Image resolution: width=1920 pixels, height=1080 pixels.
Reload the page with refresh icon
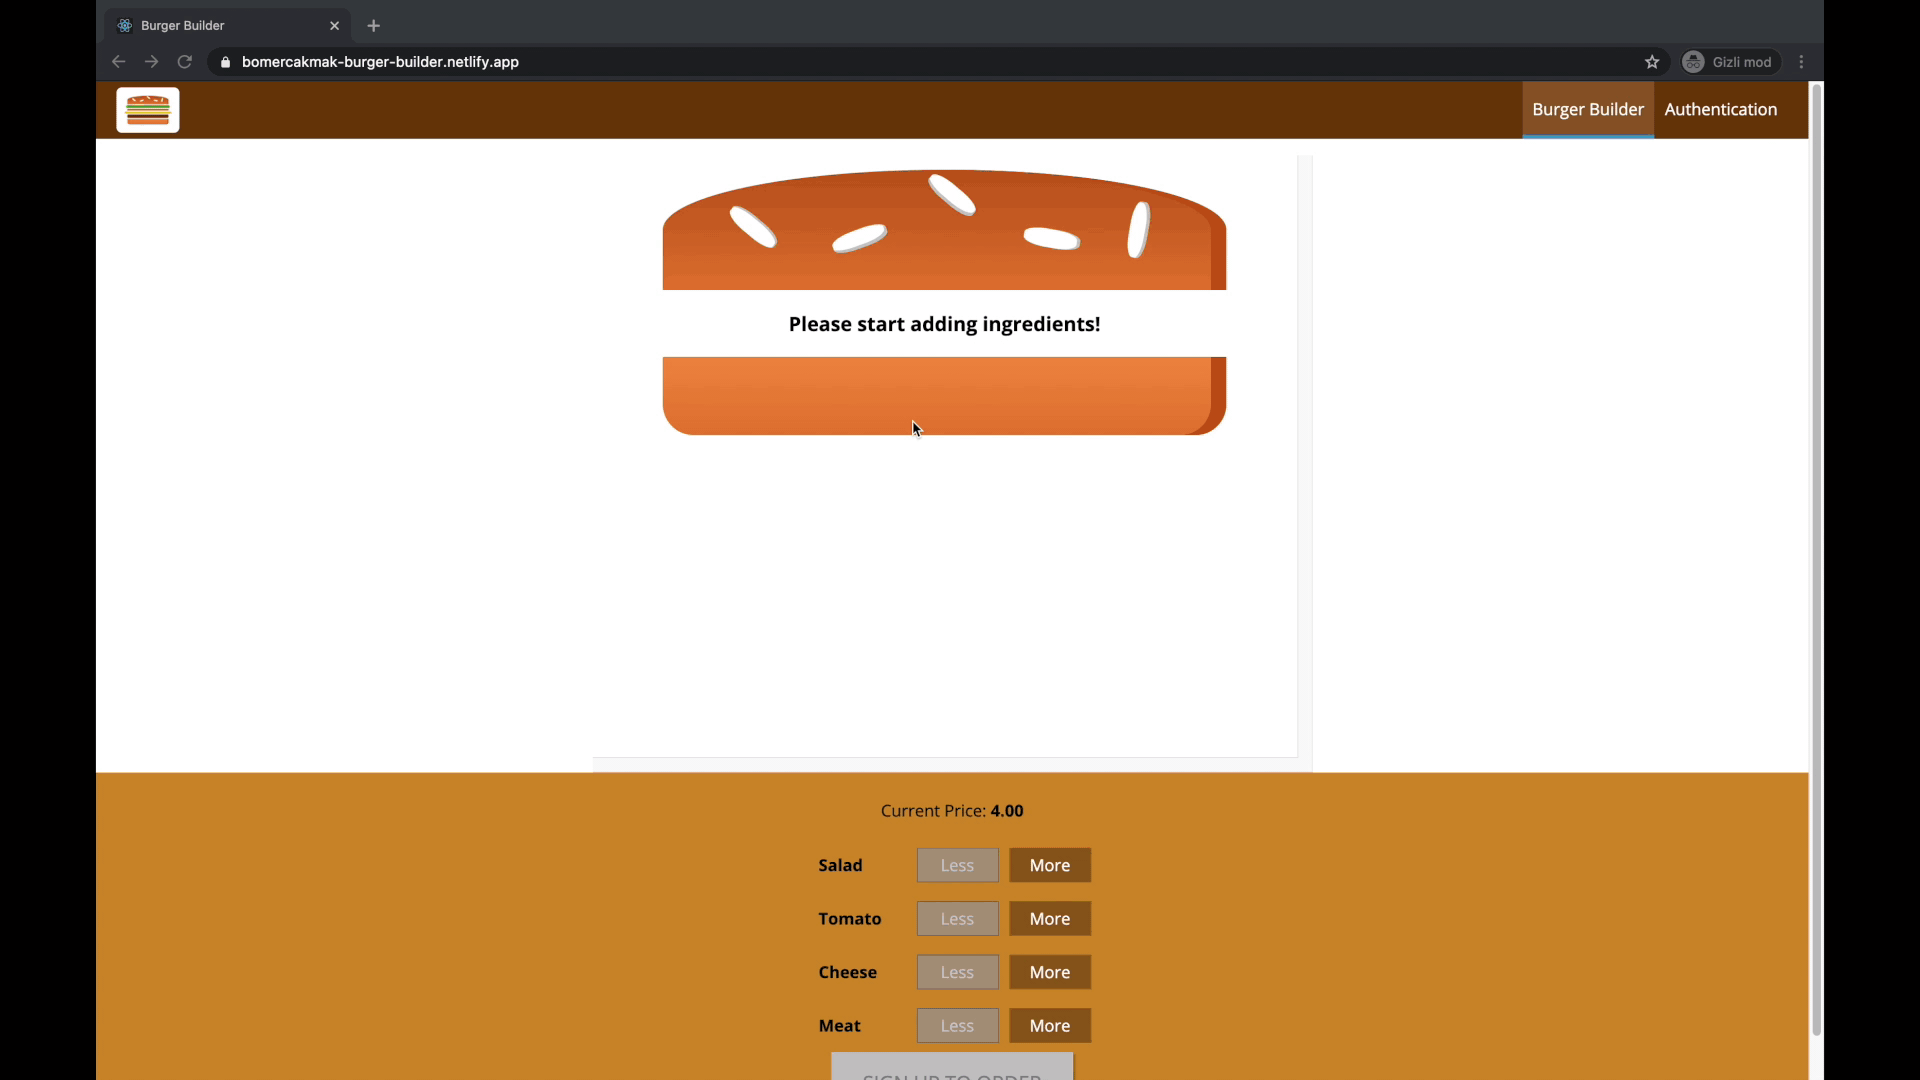(185, 62)
